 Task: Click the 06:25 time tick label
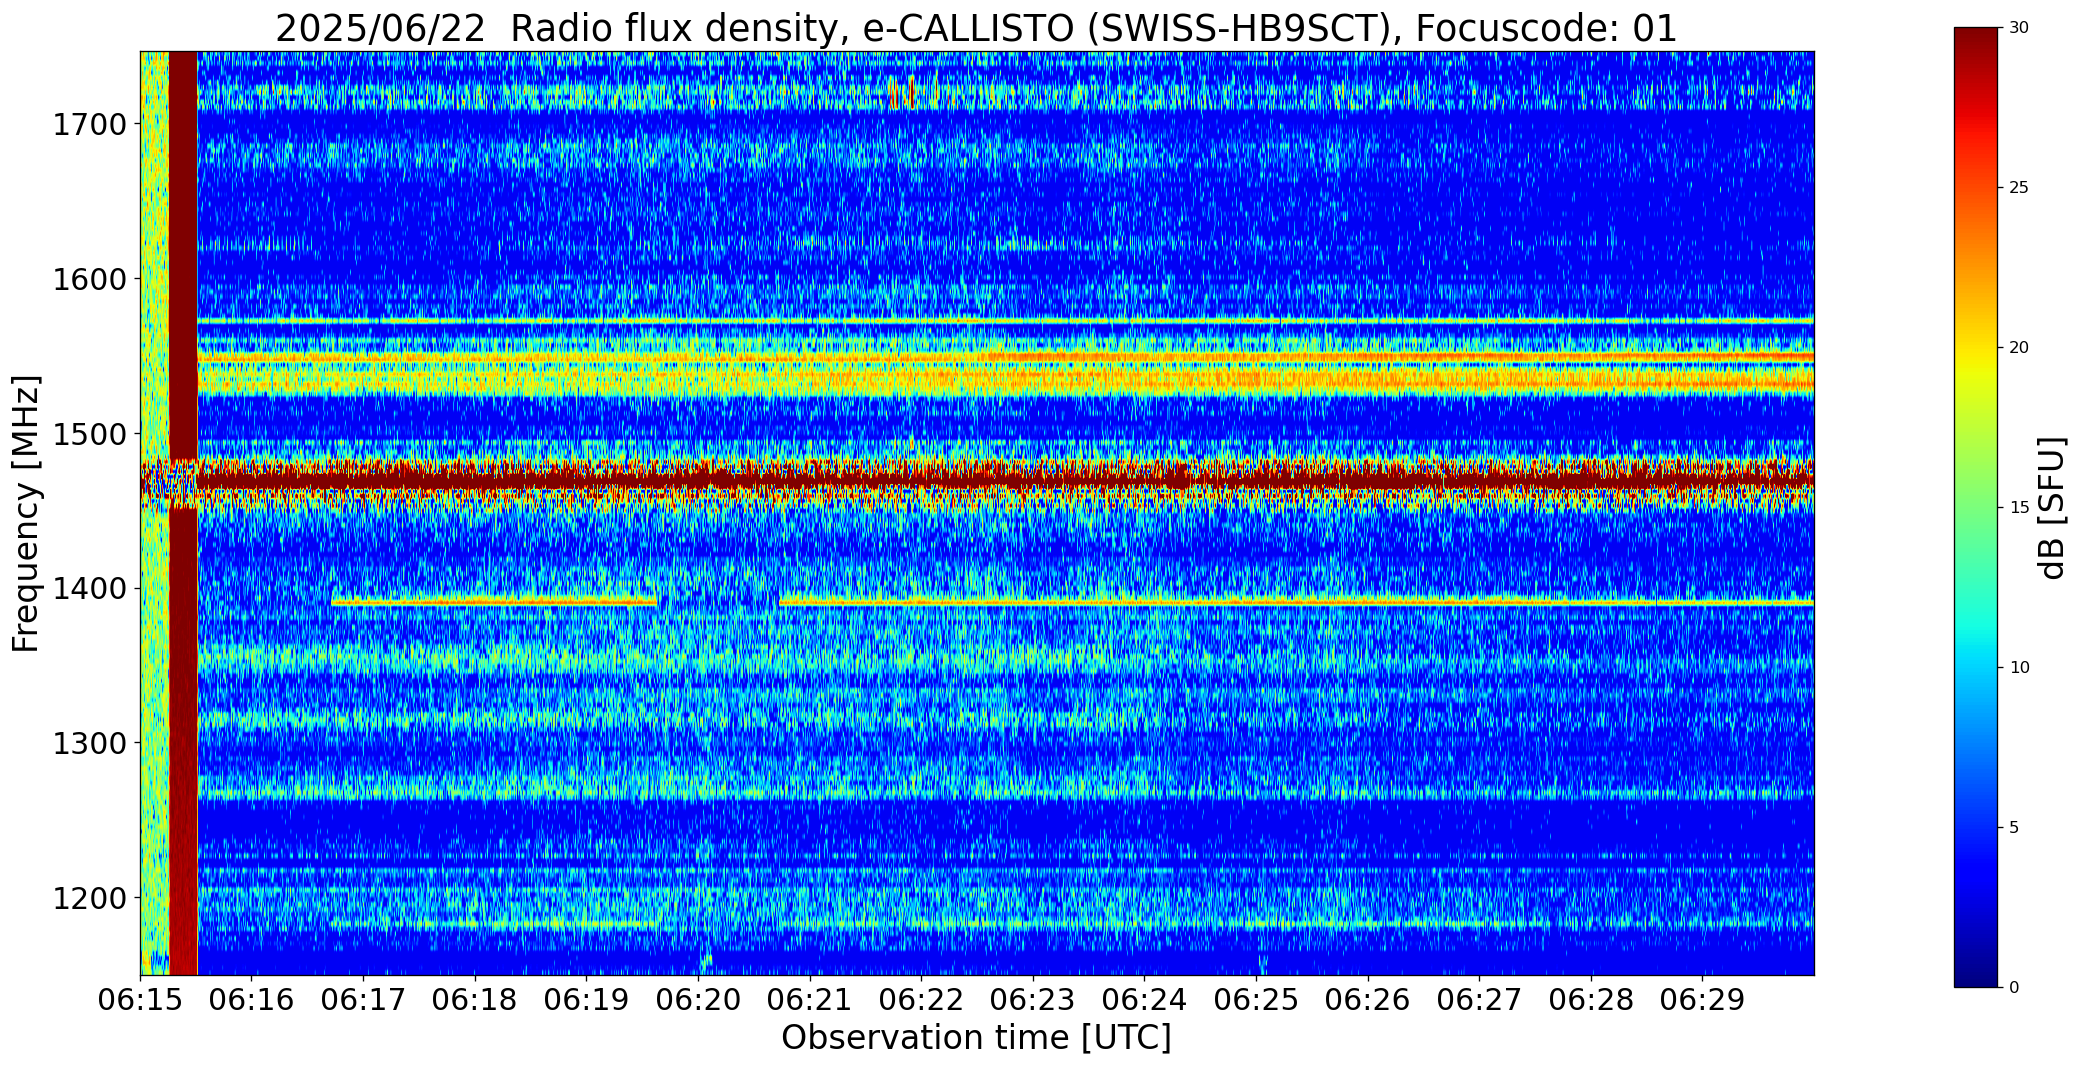1256,1000
